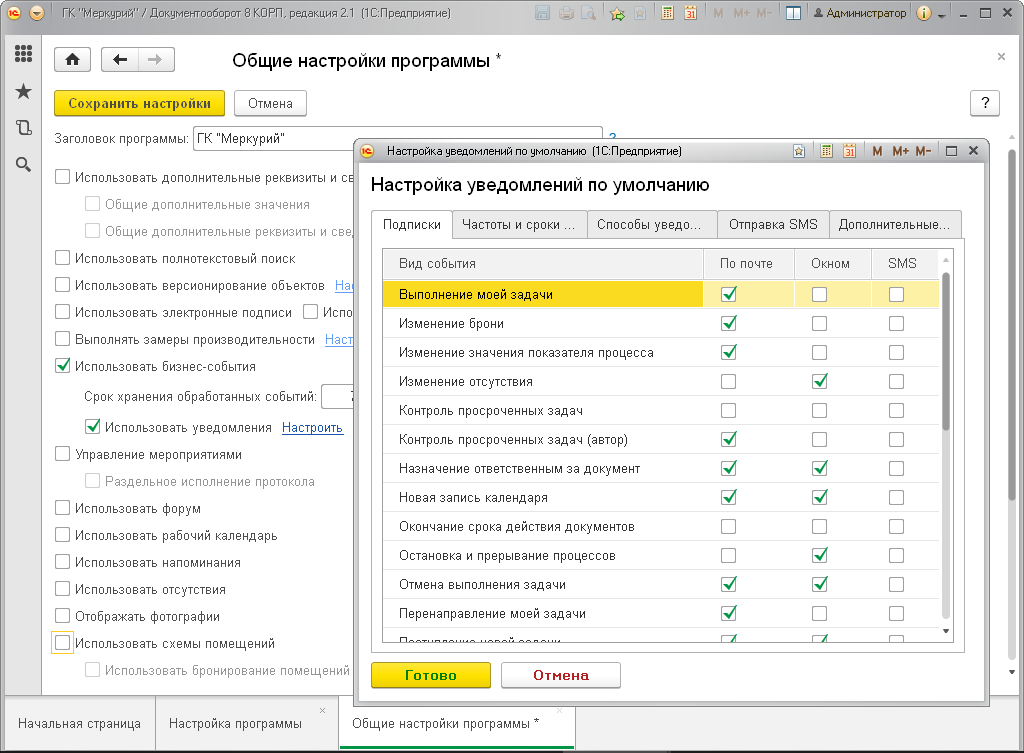Screen dimensions: 1024x753
Task: Open the Настроить notifications link
Action: coord(312,427)
